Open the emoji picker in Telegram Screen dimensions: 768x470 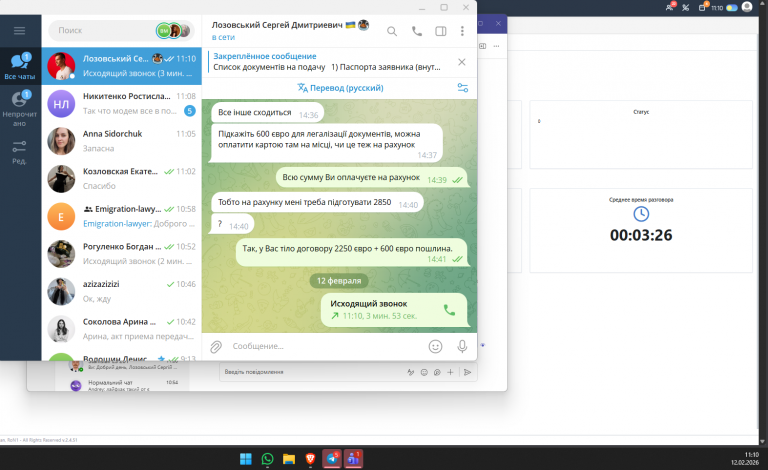click(x=435, y=347)
